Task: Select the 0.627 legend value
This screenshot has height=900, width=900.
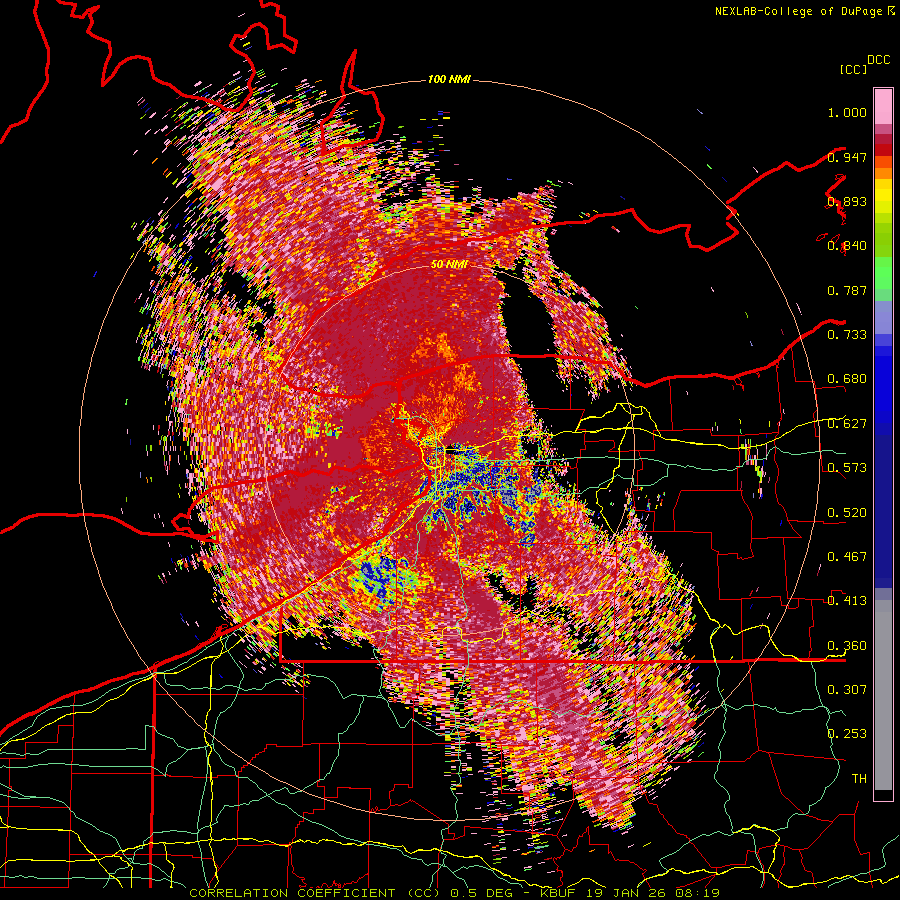Action: [847, 424]
